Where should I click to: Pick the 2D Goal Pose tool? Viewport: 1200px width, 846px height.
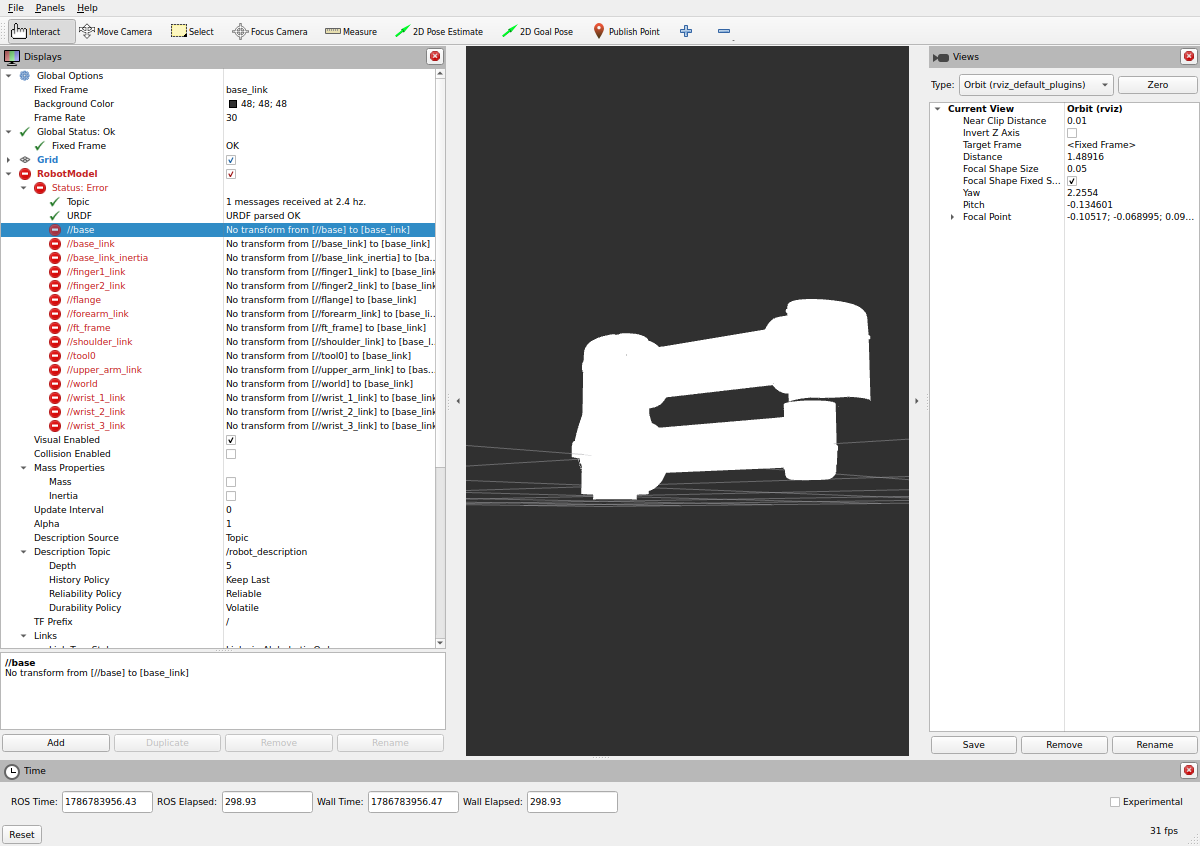[x=538, y=31]
